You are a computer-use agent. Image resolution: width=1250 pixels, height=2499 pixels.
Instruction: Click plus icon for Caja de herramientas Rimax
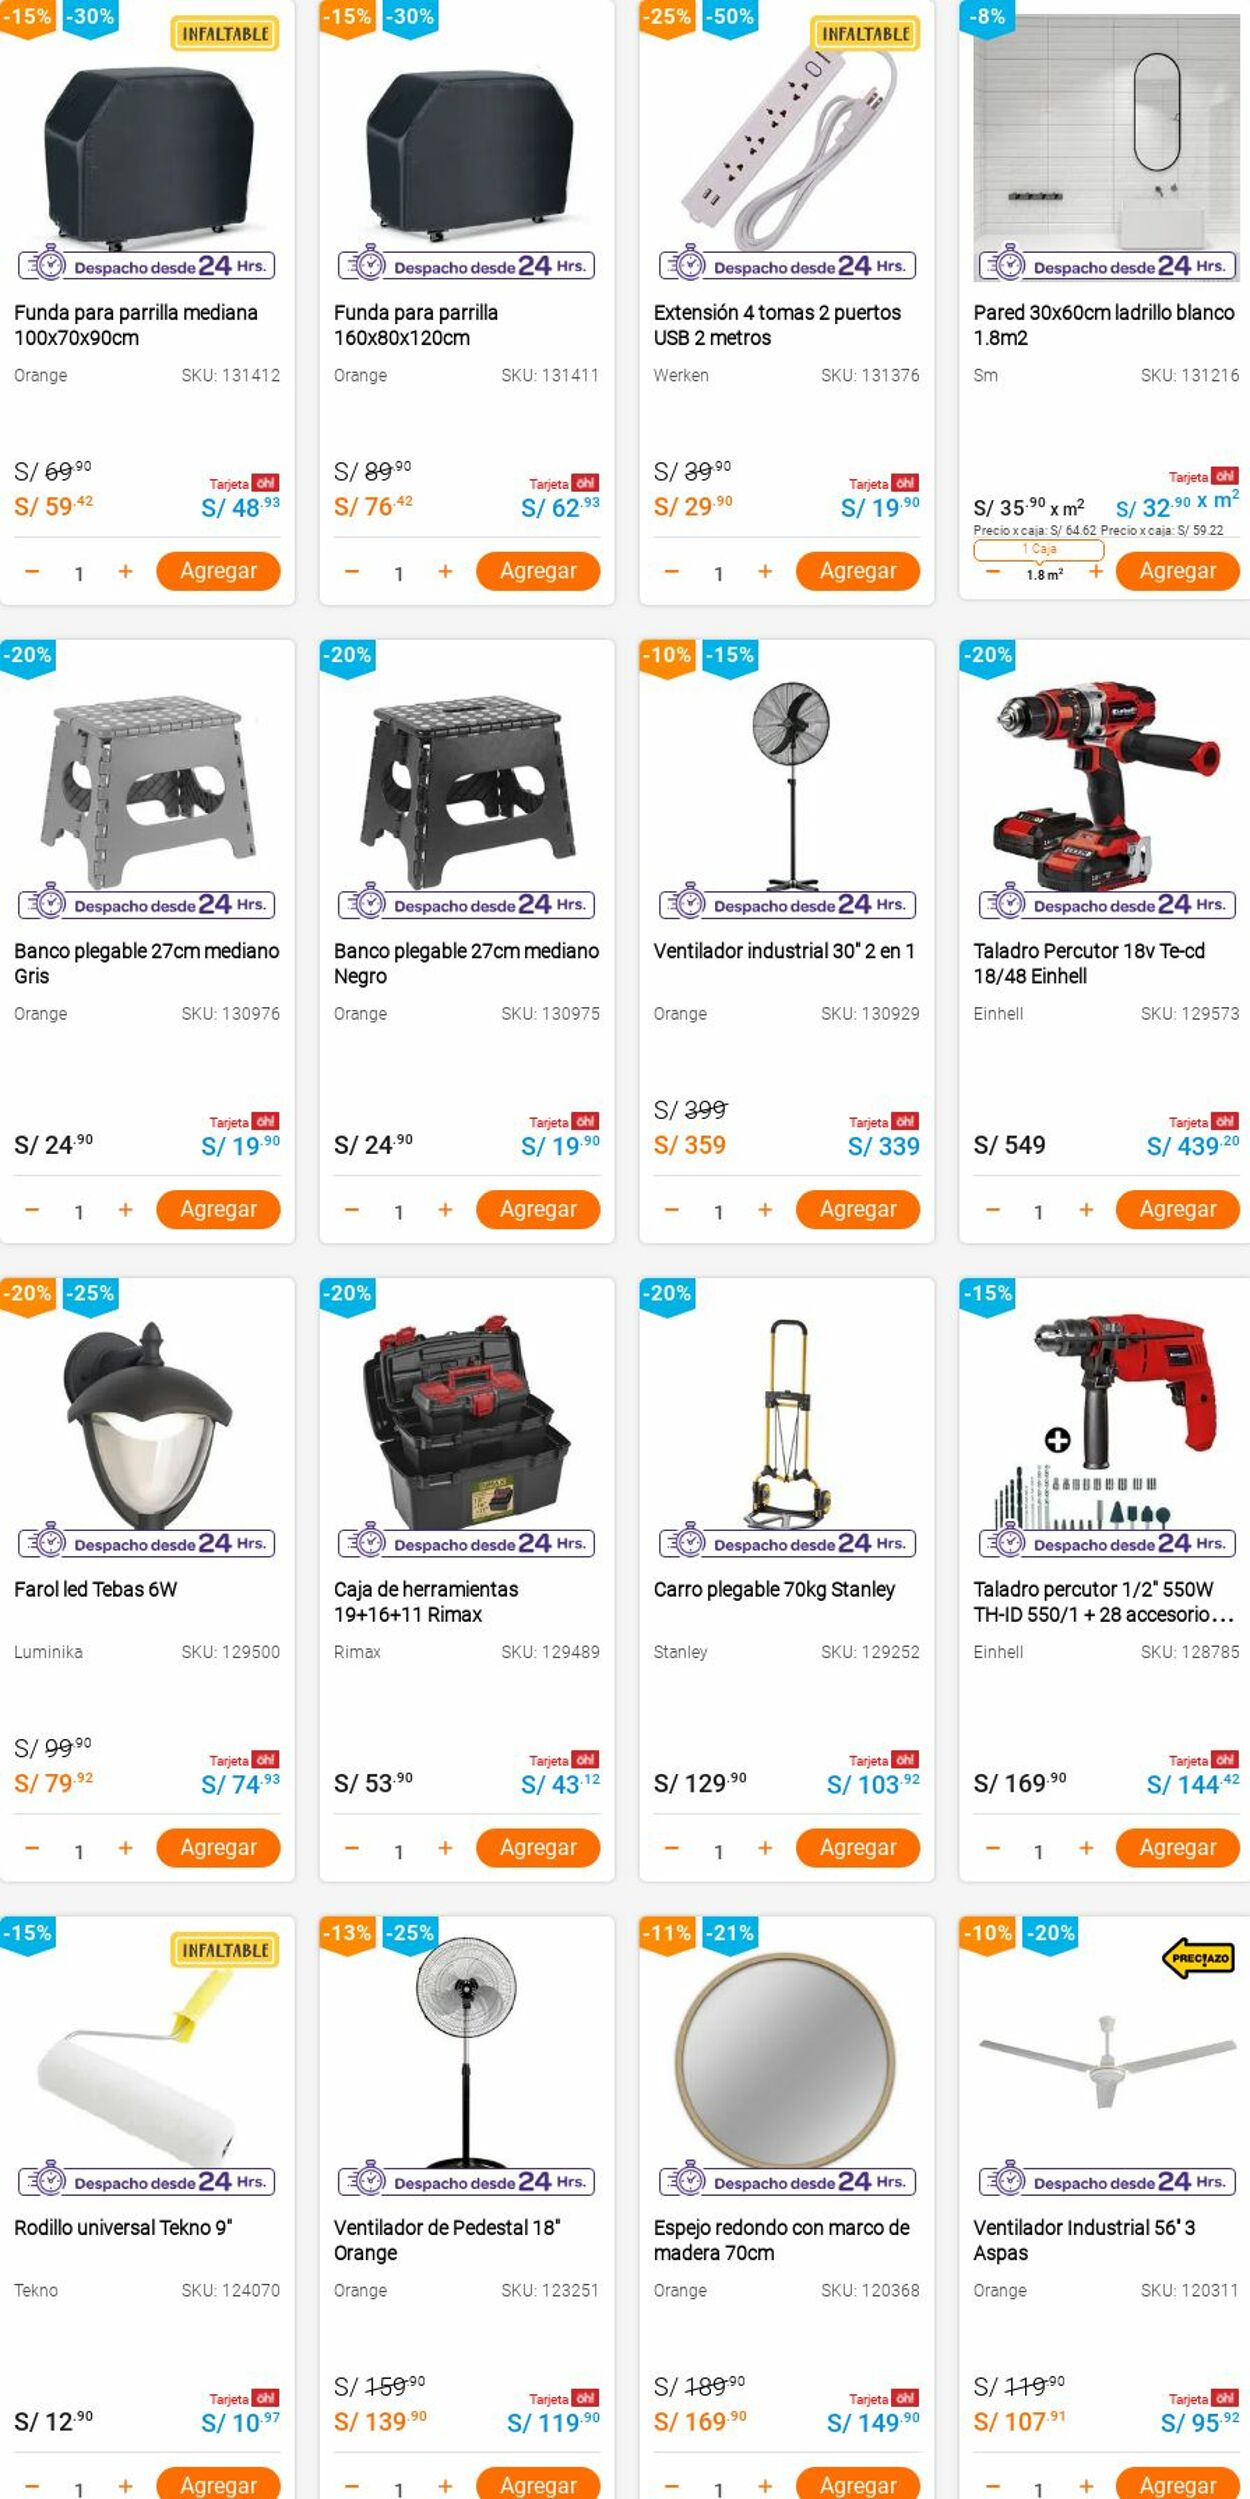tap(445, 1848)
